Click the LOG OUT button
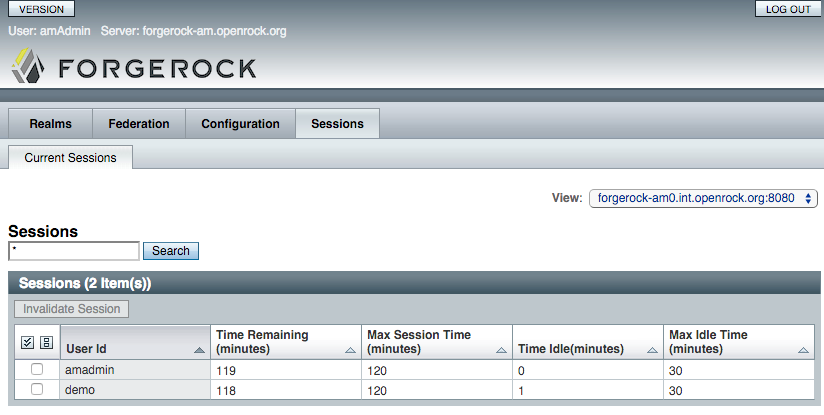The height and width of the screenshot is (415, 824). tap(788, 9)
